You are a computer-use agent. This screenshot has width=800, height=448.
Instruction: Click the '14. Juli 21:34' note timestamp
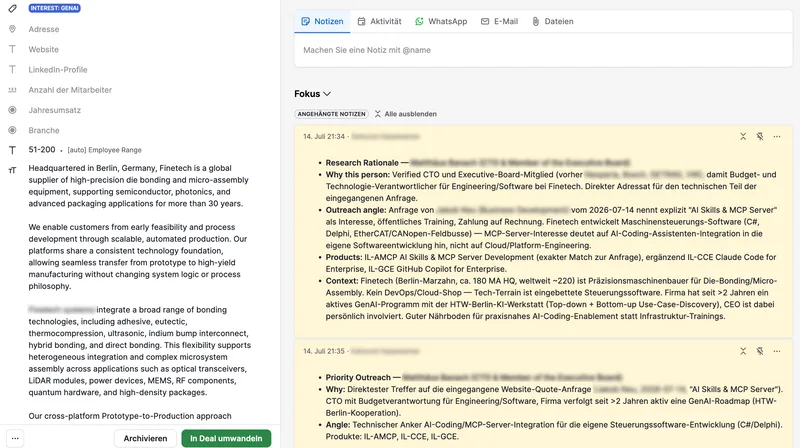click(x=323, y=136)
